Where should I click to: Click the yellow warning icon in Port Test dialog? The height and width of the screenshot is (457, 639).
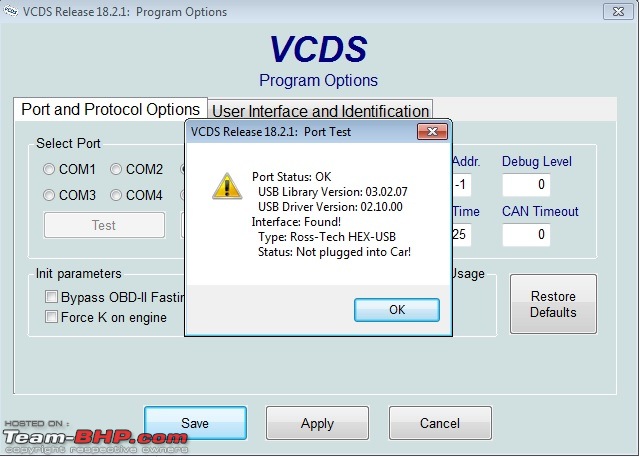point(227,186)
